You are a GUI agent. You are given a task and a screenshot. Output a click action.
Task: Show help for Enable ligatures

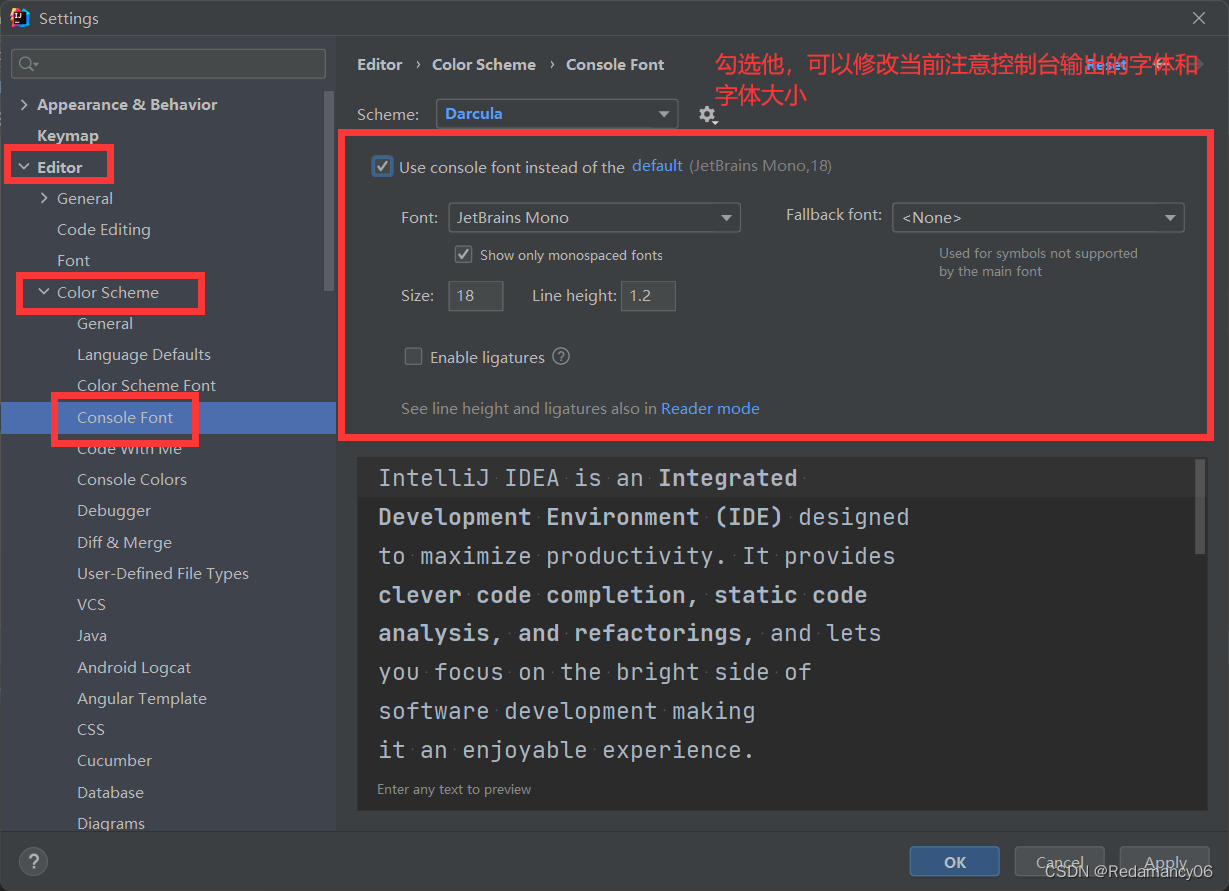point(561,356)
